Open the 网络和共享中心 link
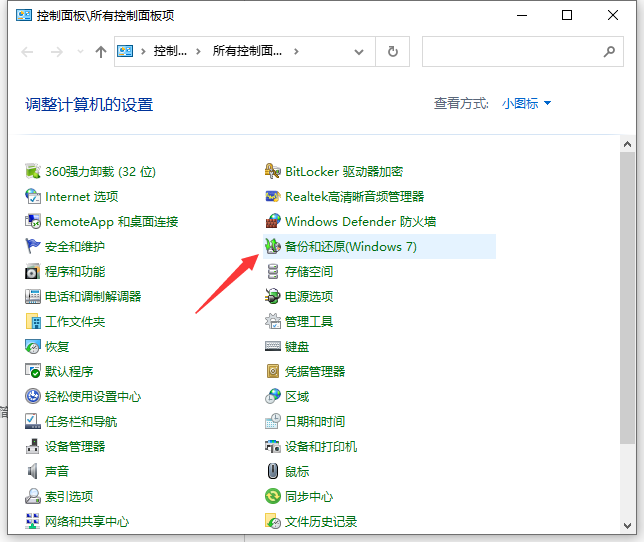This screenshot has width=644, height=542. 87,521
